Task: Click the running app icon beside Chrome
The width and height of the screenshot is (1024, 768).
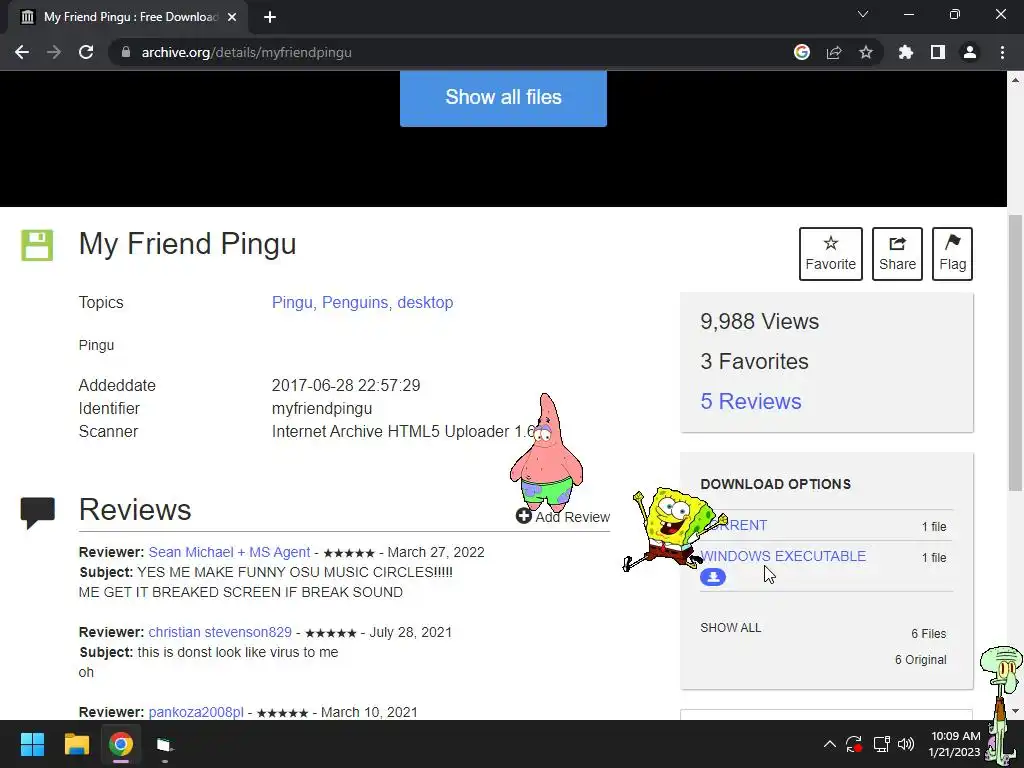Action: pos(165,744)
